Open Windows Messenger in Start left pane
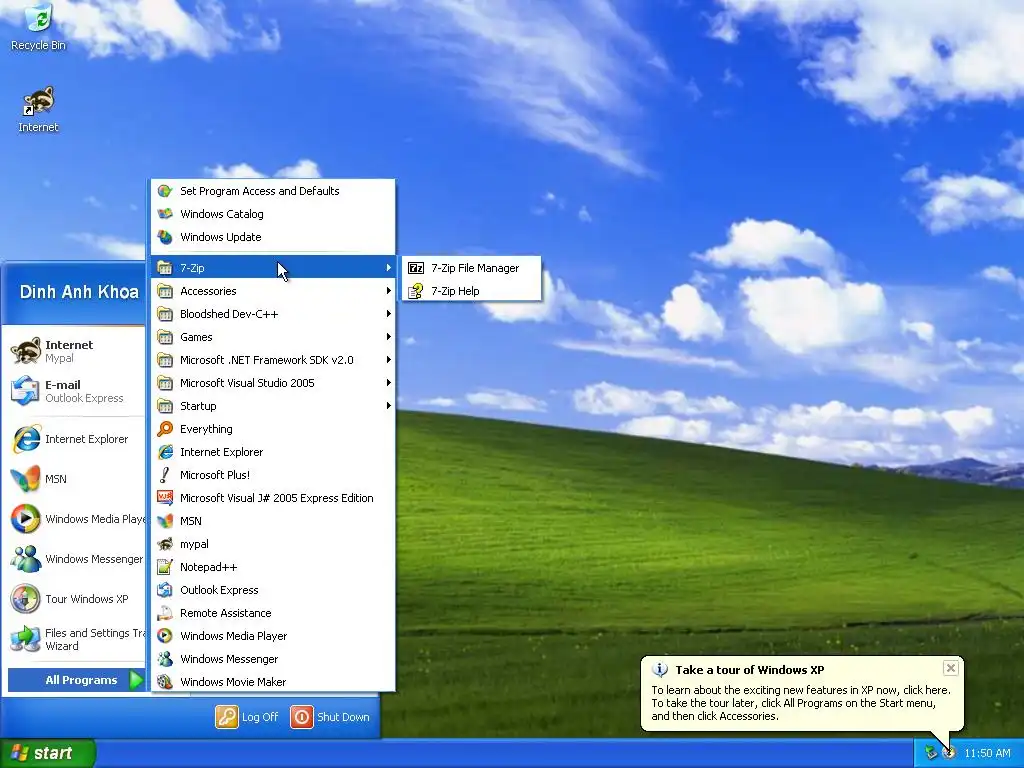Viewport: 1024px width, 768px height. click(76, 559)
